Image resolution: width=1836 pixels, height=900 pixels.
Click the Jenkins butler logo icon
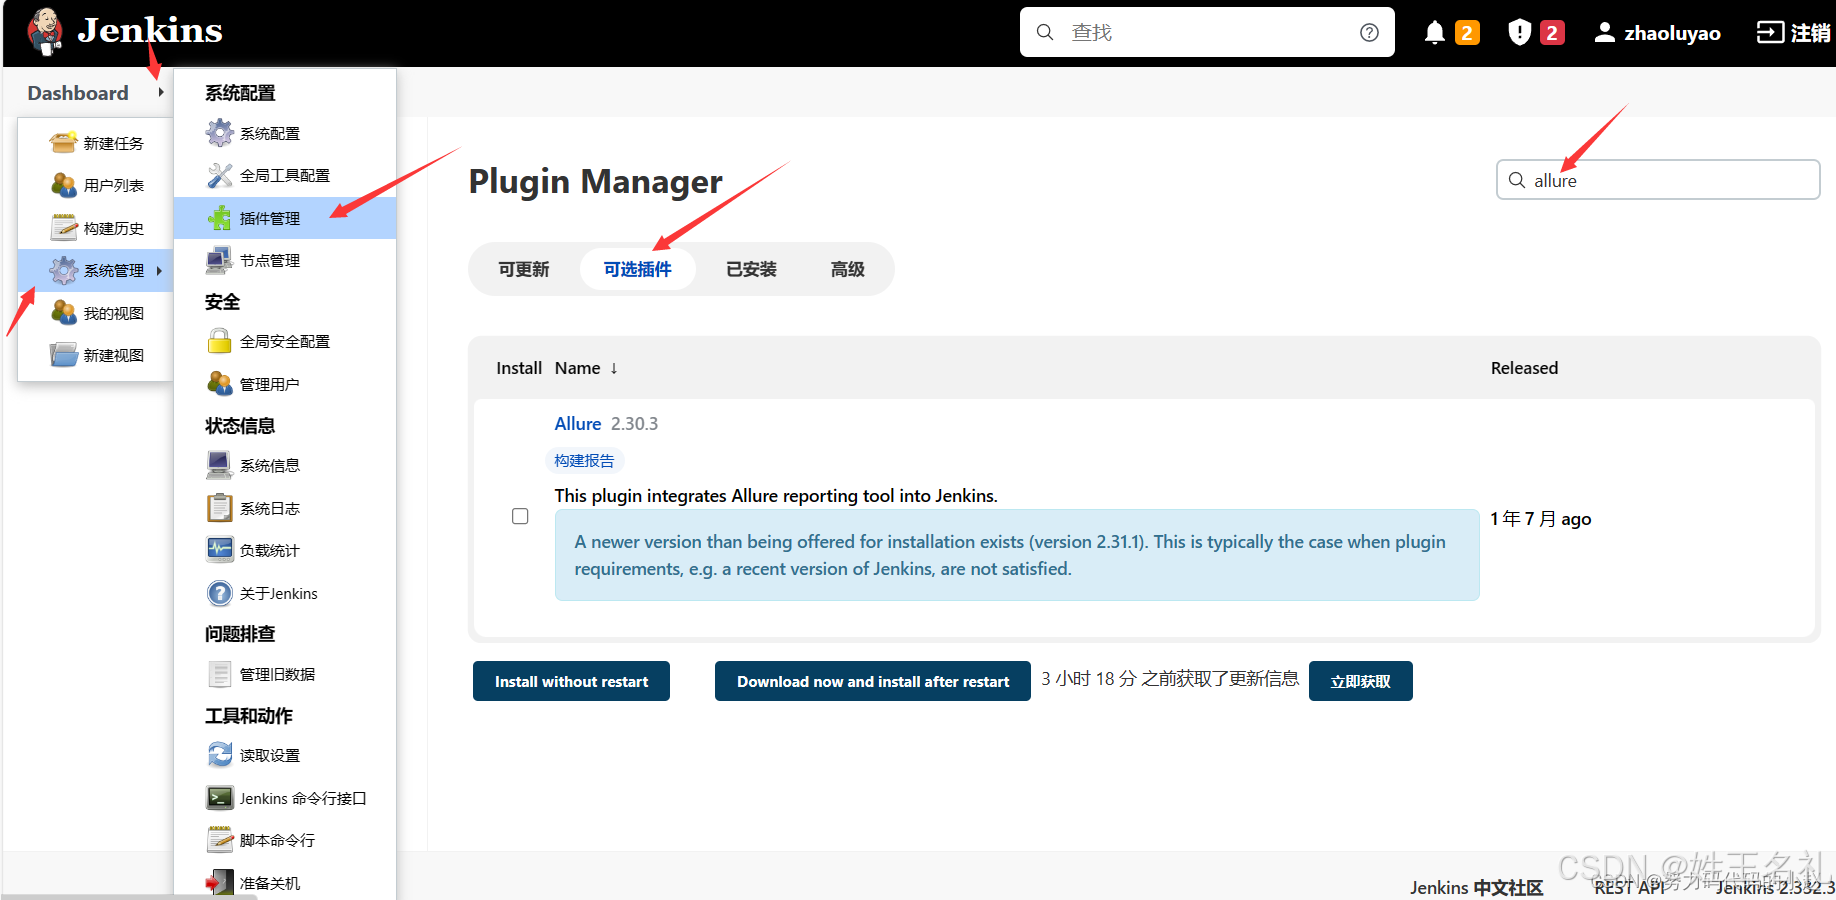coord(45,31)
